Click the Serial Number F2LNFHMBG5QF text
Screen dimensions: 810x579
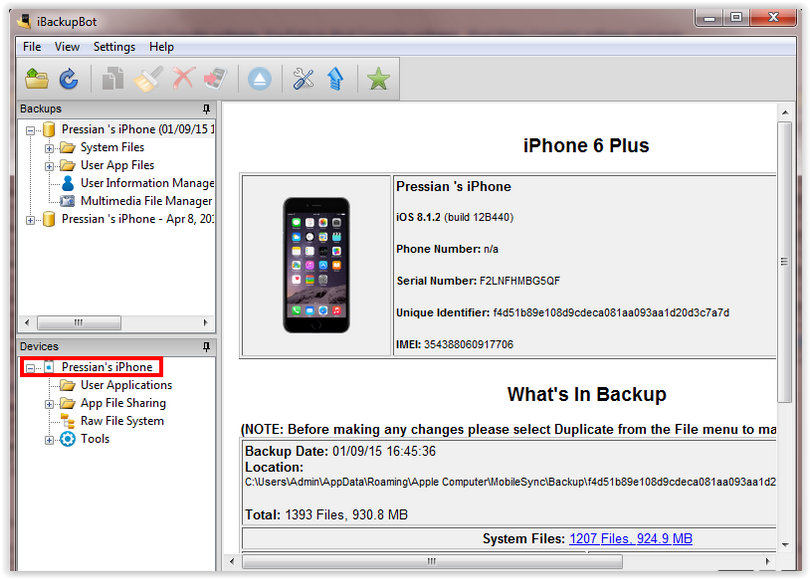click(x=478, y=281)
